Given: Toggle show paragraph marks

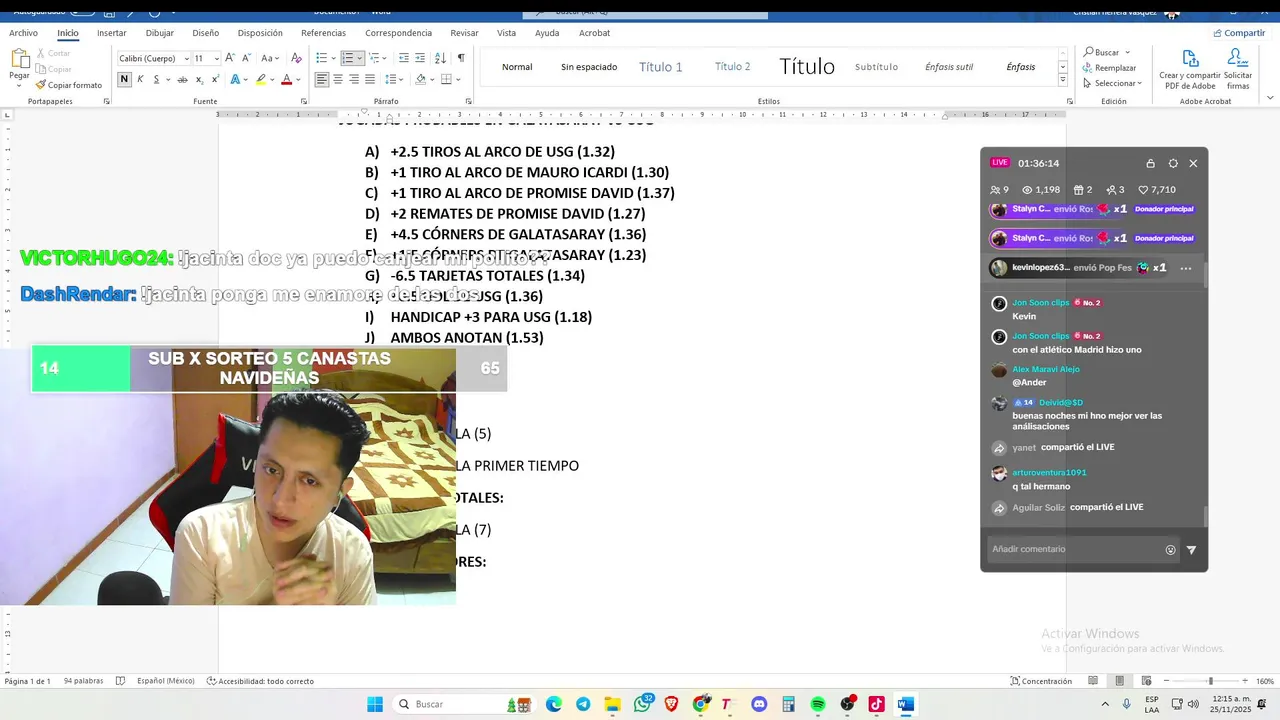Looking at the screenshot, I should pyautogui.click(x=461, y=58).
